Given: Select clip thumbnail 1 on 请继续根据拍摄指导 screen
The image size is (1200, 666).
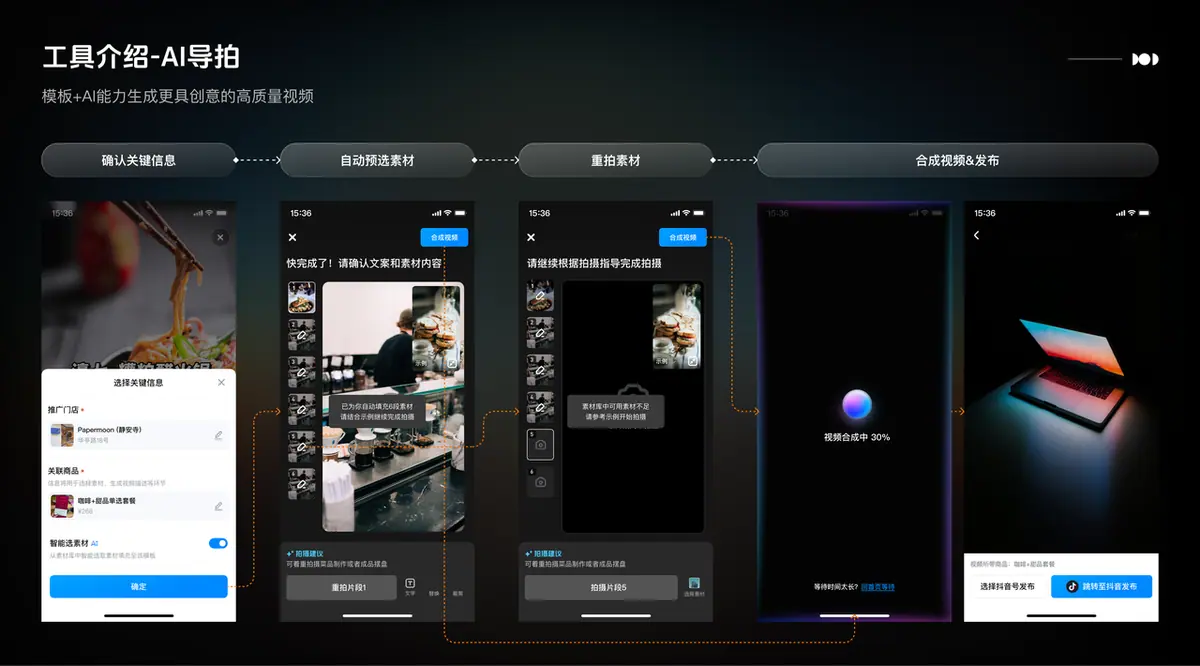Looking at the screenshot, I should point(540,297).
